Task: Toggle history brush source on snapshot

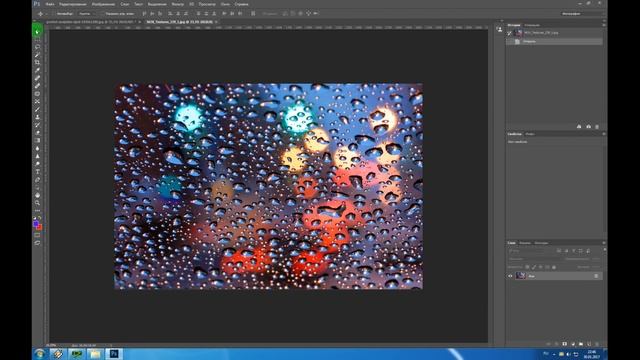Action: pos(510,33)
